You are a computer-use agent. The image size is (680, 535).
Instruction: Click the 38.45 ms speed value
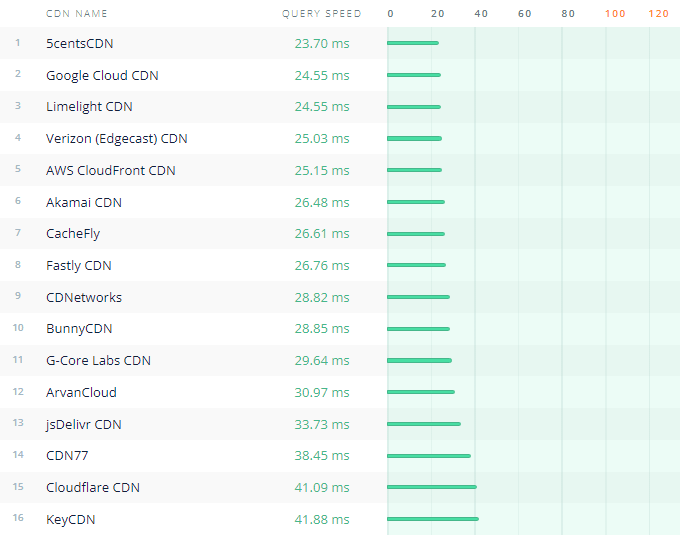tap(322, 456)
